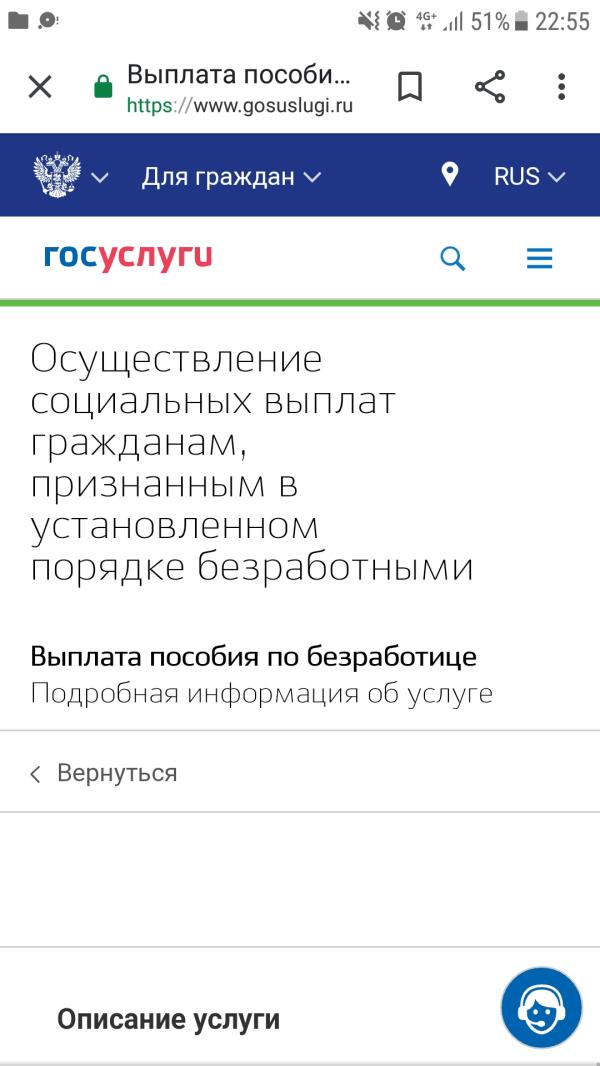
Task: Tap the Russian coat of arms emblem
Action: point(55,177)
